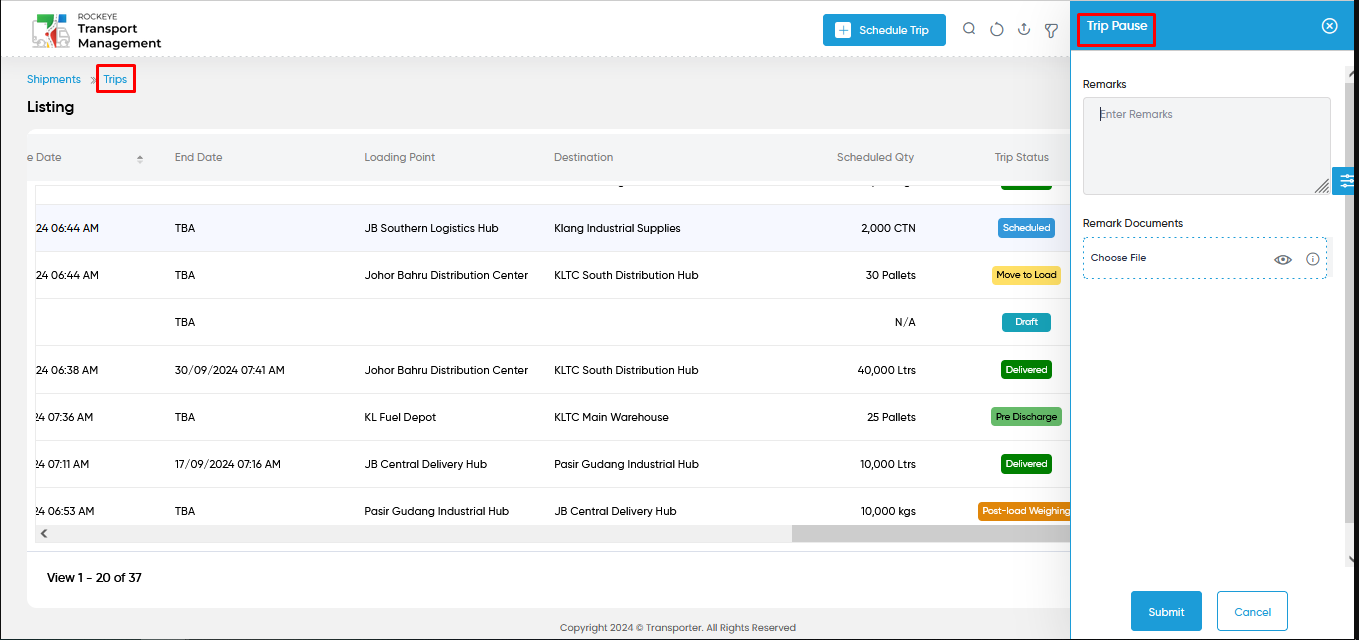Click the Draft status badge

click(1027, 322)
